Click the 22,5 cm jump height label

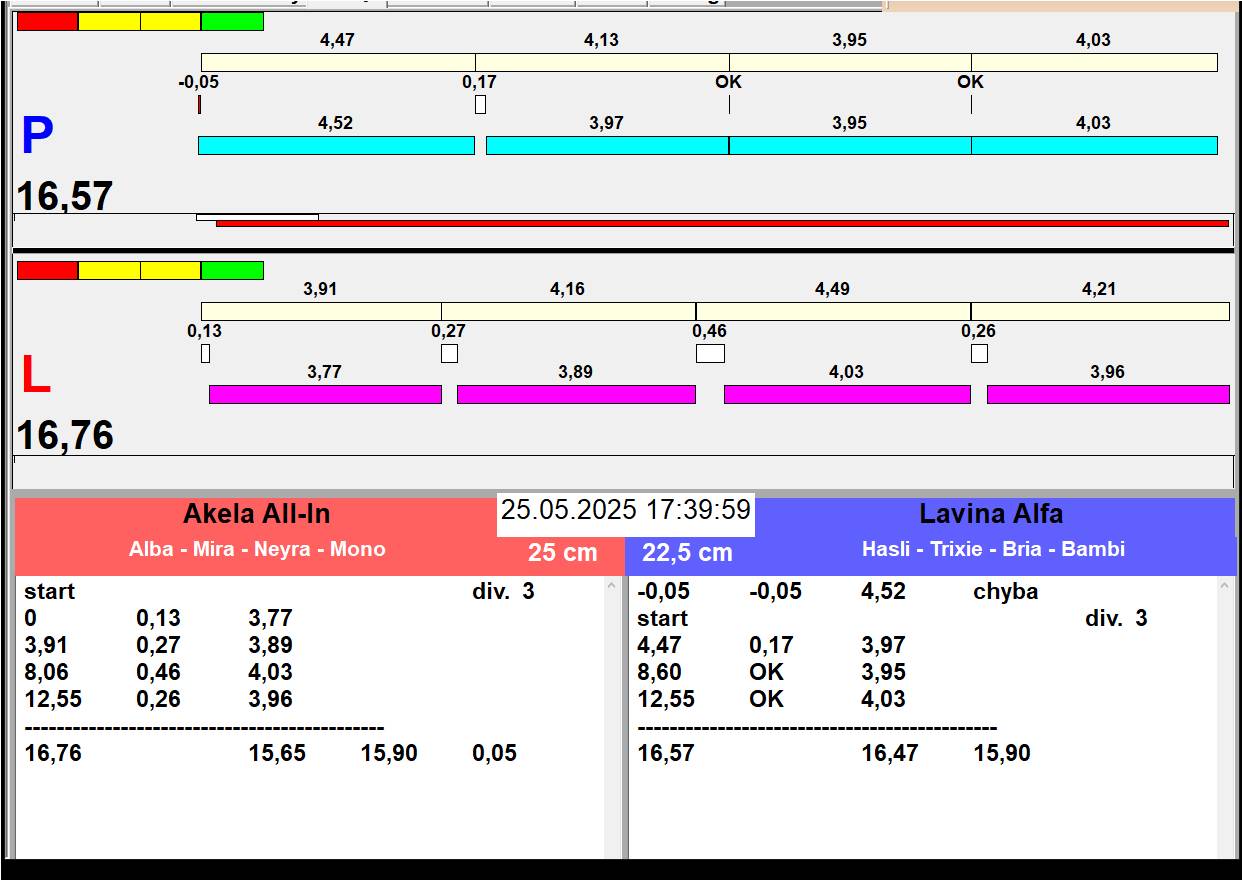(x=687, y=553)
